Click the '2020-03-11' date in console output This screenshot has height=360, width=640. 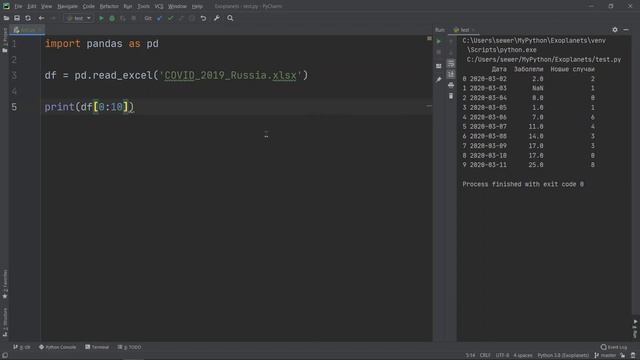pyautogui.click(x=488, y=165)
